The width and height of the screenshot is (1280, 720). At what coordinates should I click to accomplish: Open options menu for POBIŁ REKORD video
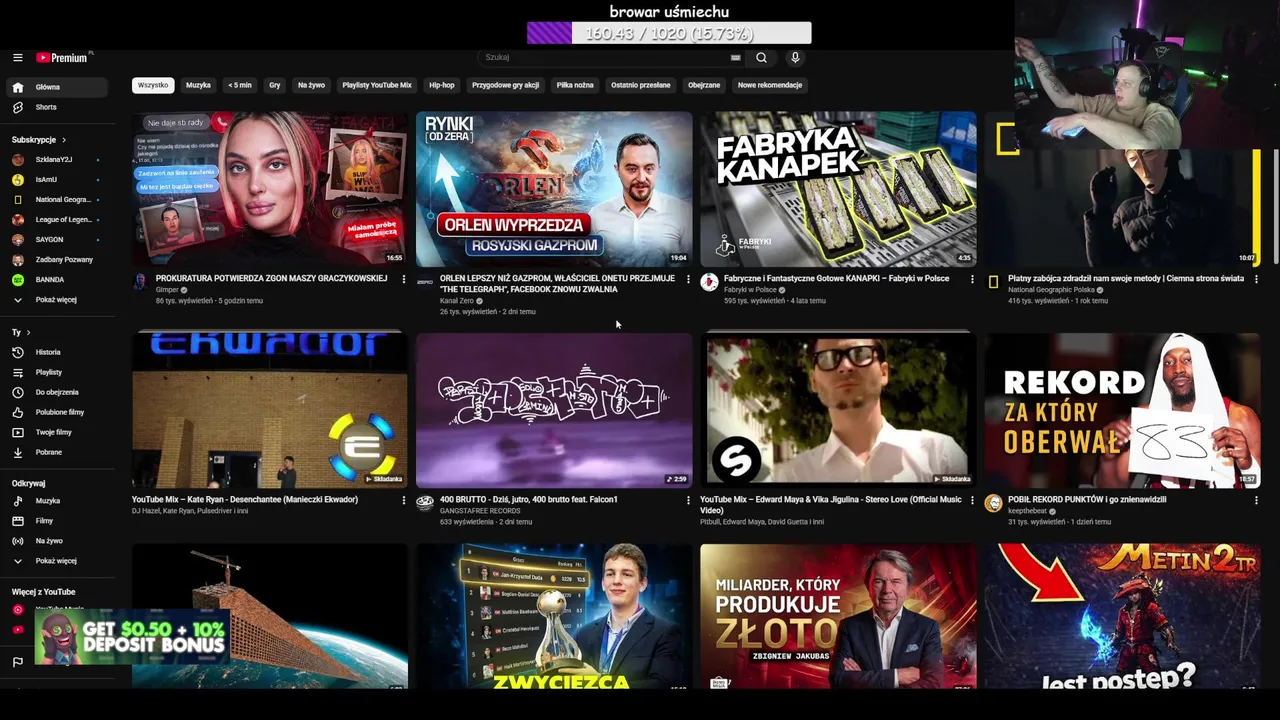click(1256, 500)
